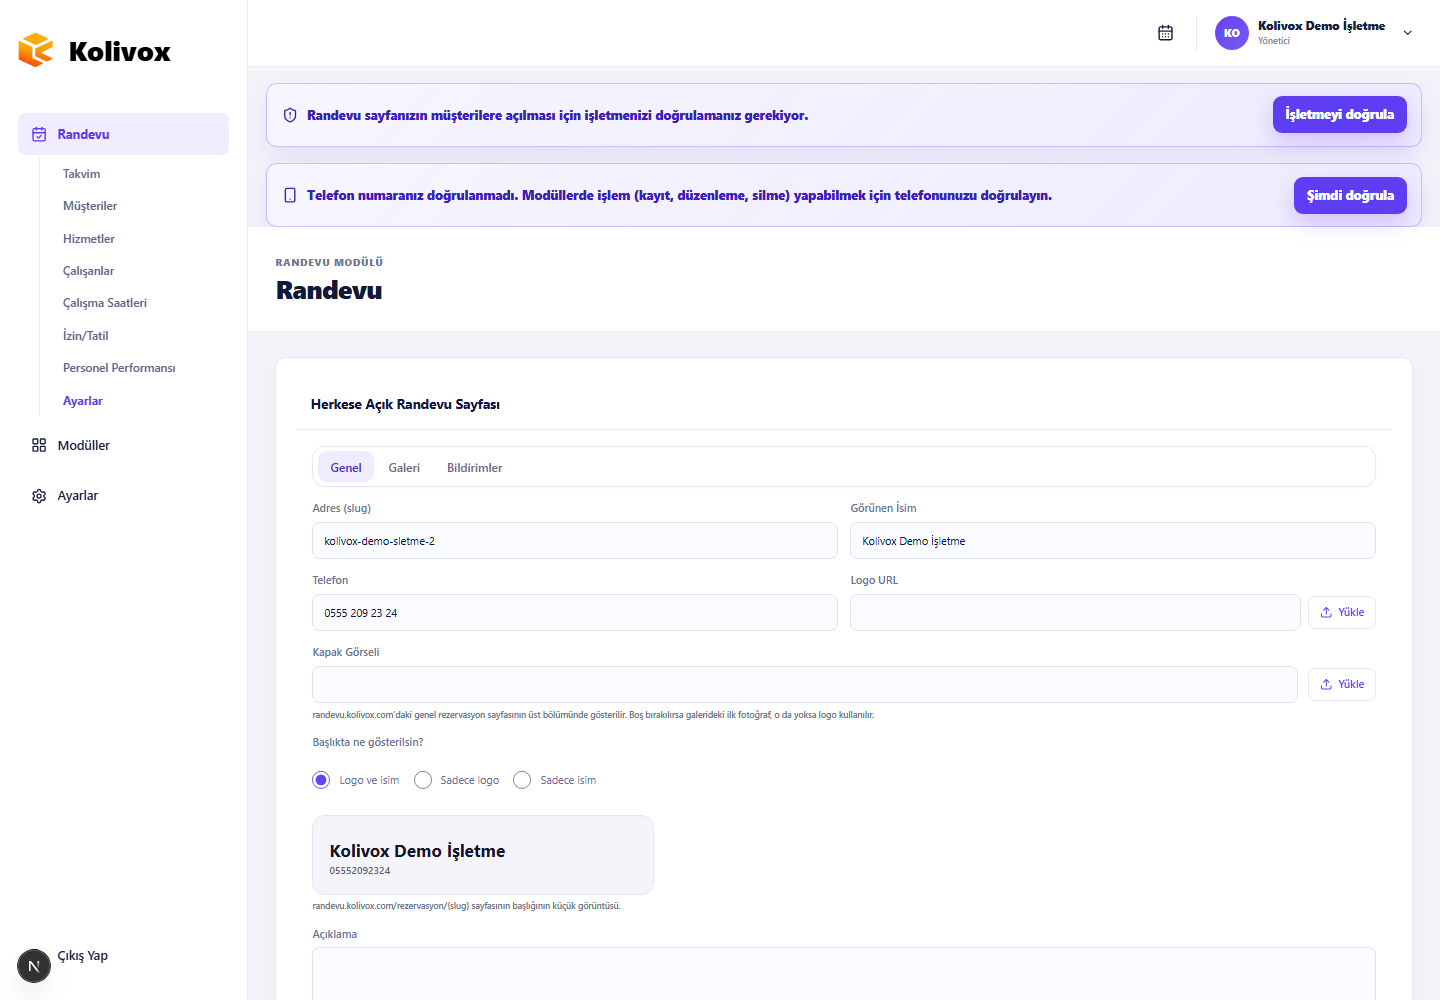Viewport: 1440px width, 1000px height.
Task: Click Yükle button next to Logo URL
Action: coord(1342,612)
